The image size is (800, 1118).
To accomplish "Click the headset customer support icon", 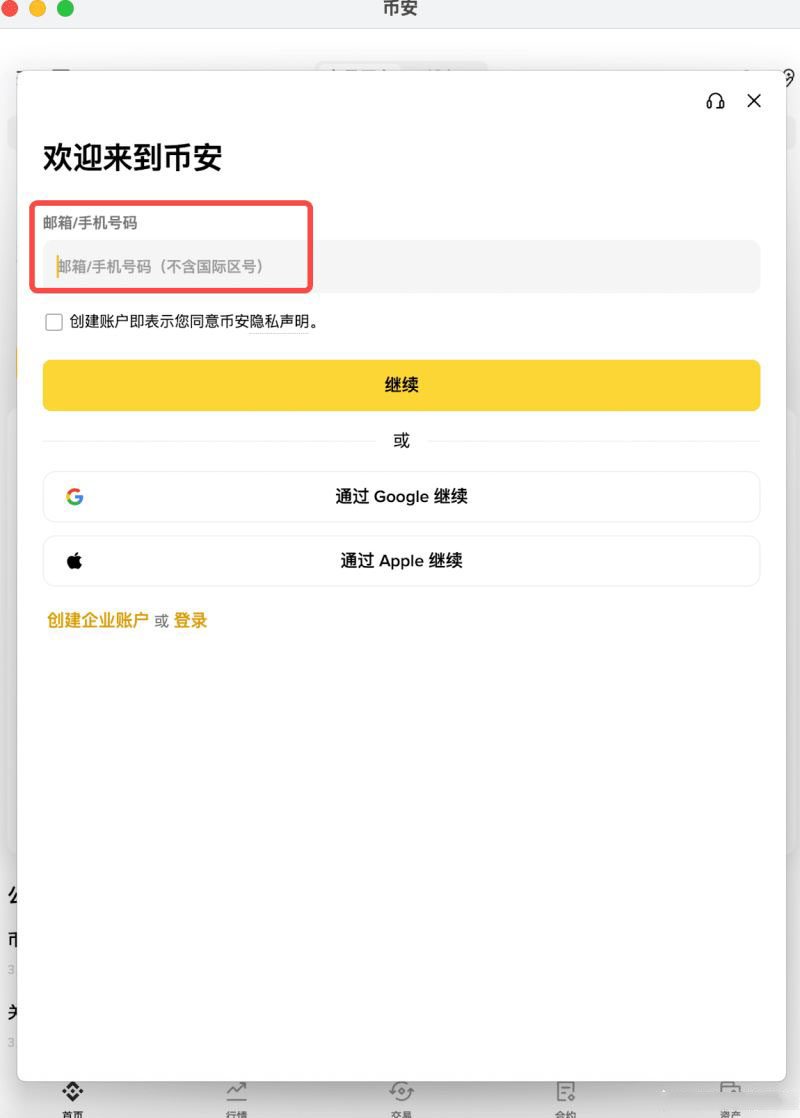I will click(715, 101).
